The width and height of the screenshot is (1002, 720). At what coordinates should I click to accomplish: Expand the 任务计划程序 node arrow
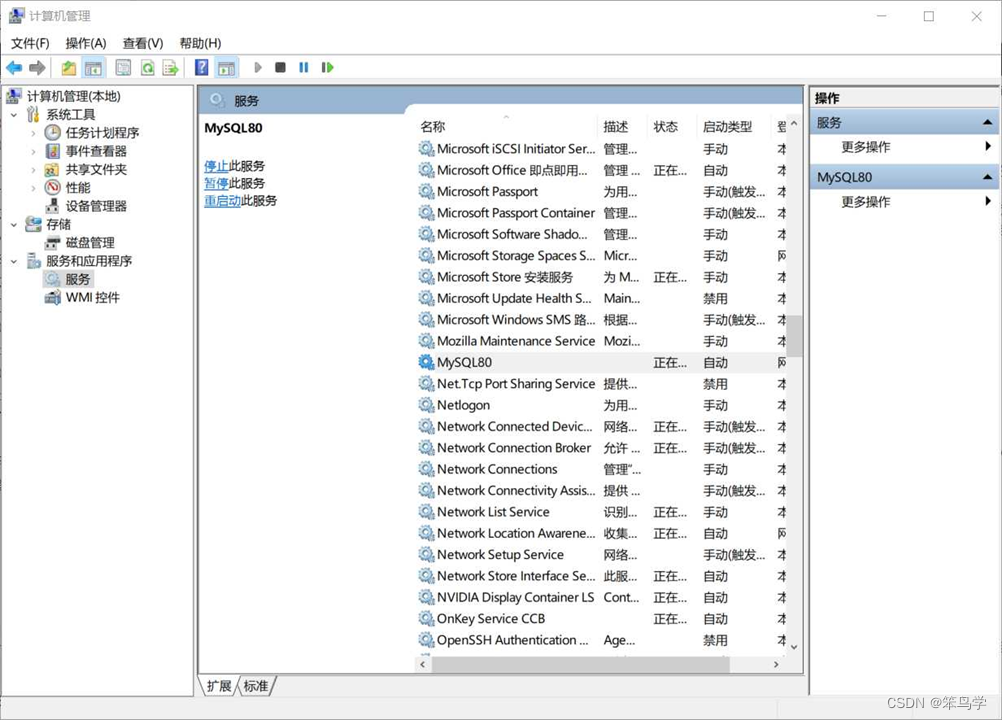pos(33,133)
